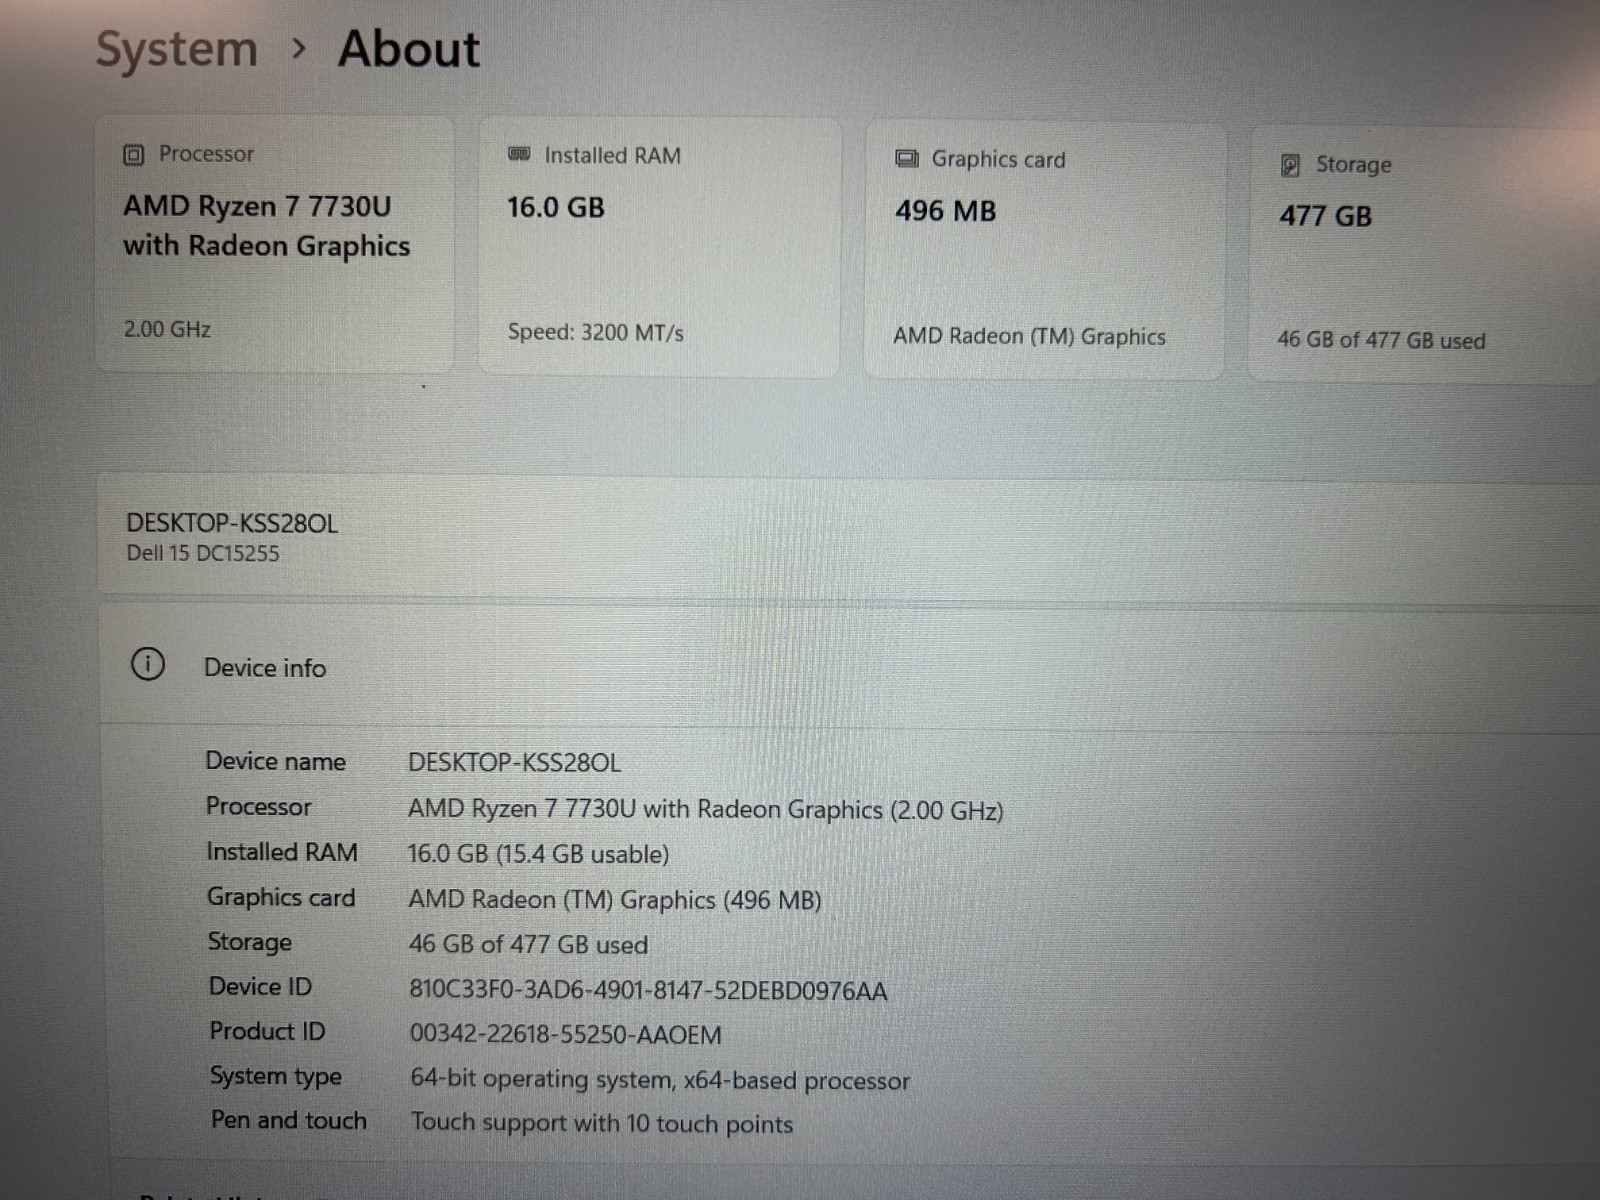This screenshot has width=1600, height=1200.
Task: Click the Graphics card monitor icon
Action: pos(907,159)
